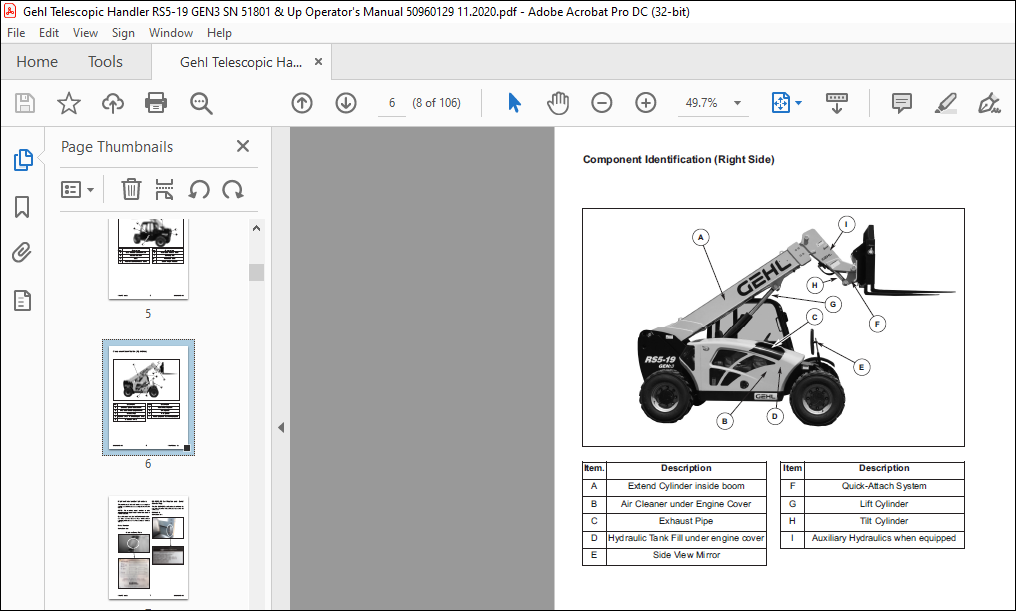1016x611 pixels.
Task: Click the thumbnail panel scrollbar thumb
Action: pos(257,272)
